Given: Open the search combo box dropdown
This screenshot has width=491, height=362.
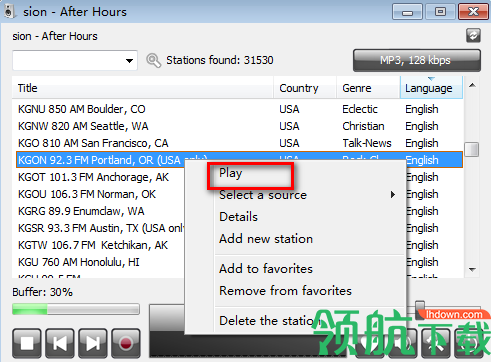Looking at the screenshot, I should coord(129,61).
